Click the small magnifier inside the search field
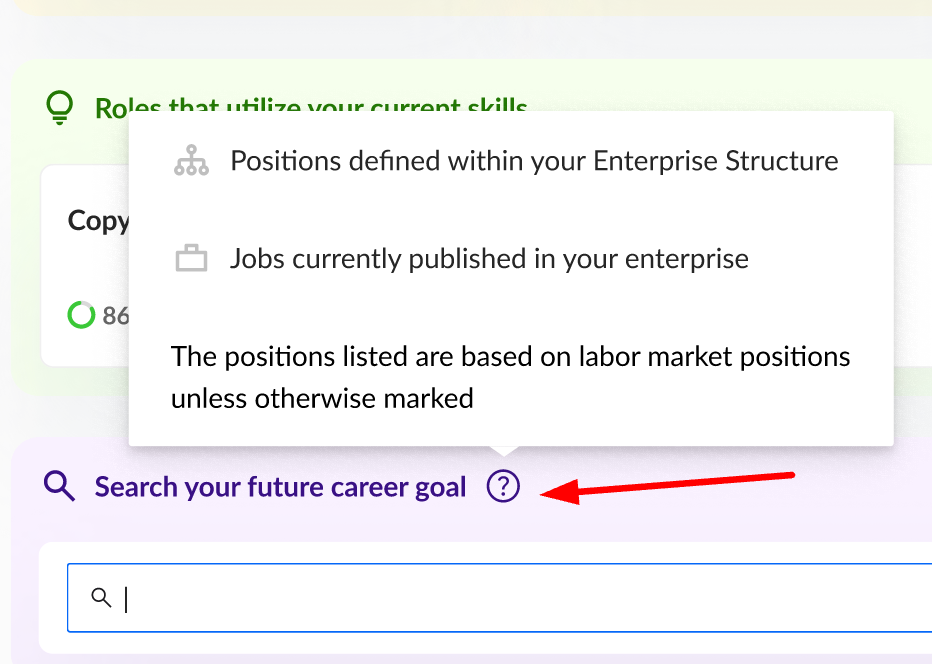Screen dimensions: 932x664 tap(101, 598)
